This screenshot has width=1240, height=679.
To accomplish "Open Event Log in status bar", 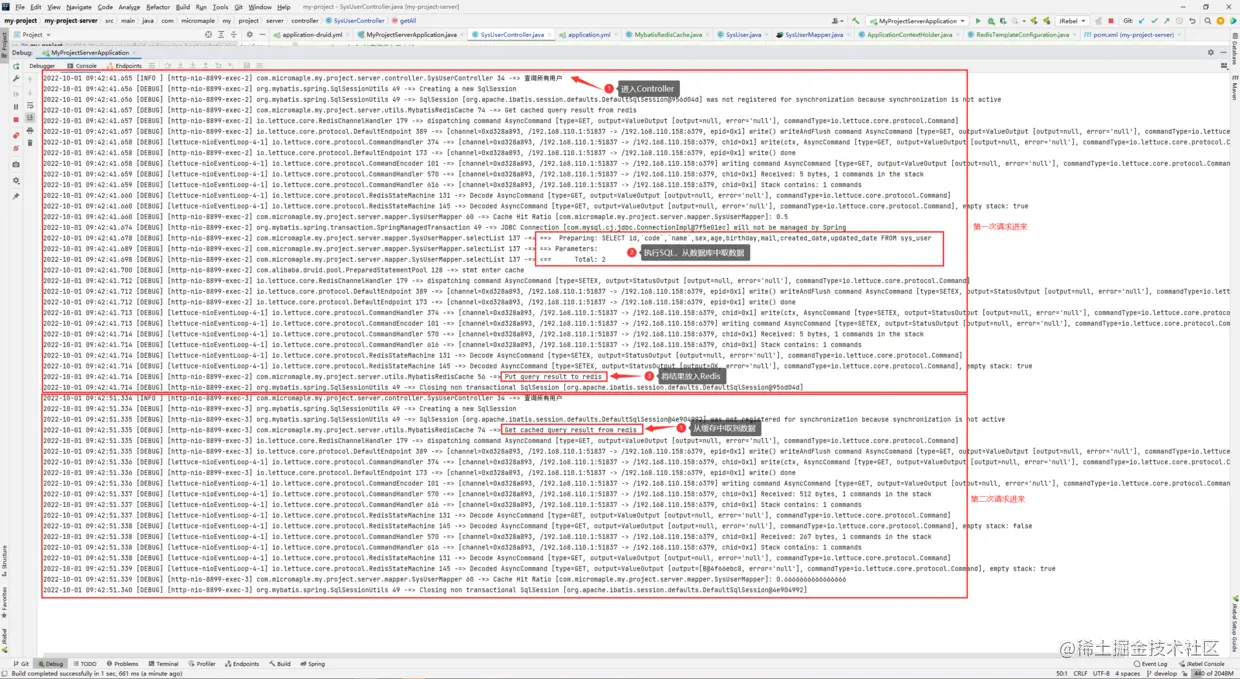I will pyautogui.click(x=1150, y=664).
